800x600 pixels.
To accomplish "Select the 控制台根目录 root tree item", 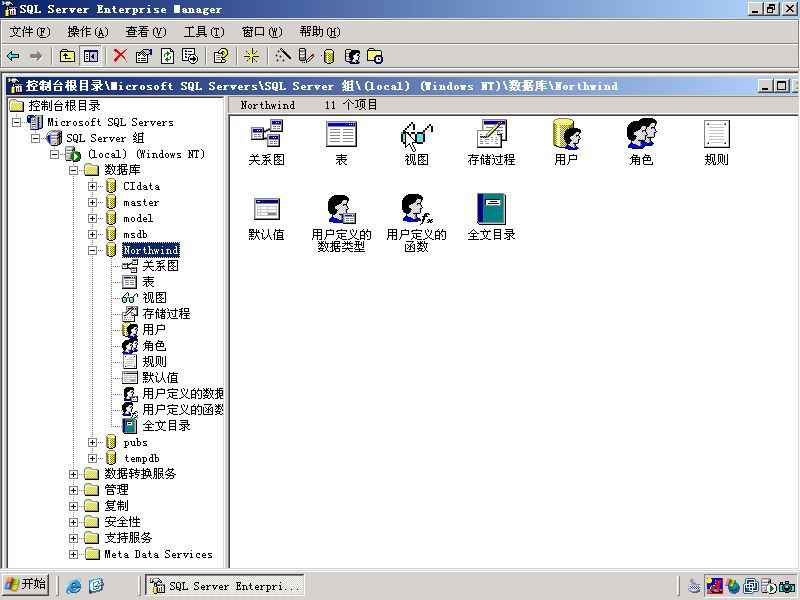I will pyautogui.click(x=64, y=106).
